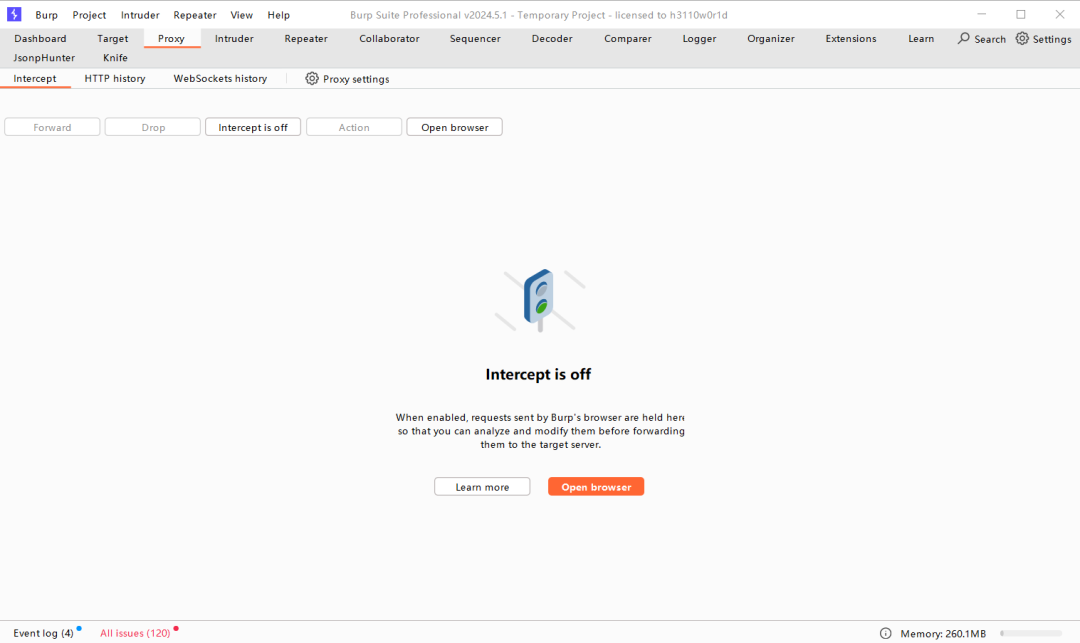Open the Knife extension tab

pos(115,58)
